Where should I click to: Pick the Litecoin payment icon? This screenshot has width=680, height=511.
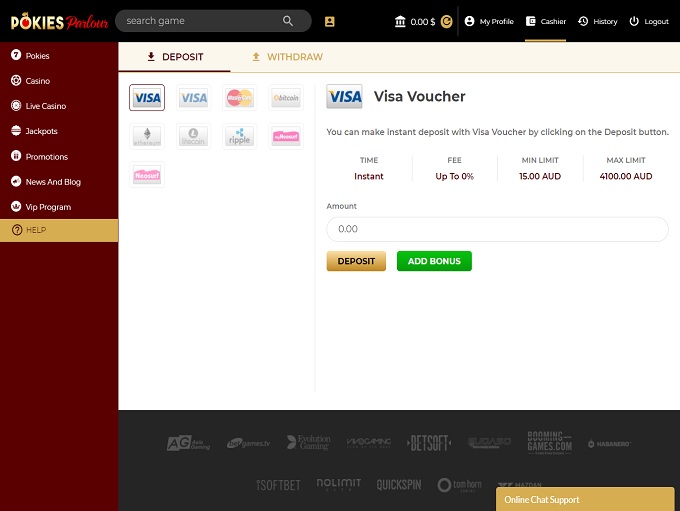[193, 136]
